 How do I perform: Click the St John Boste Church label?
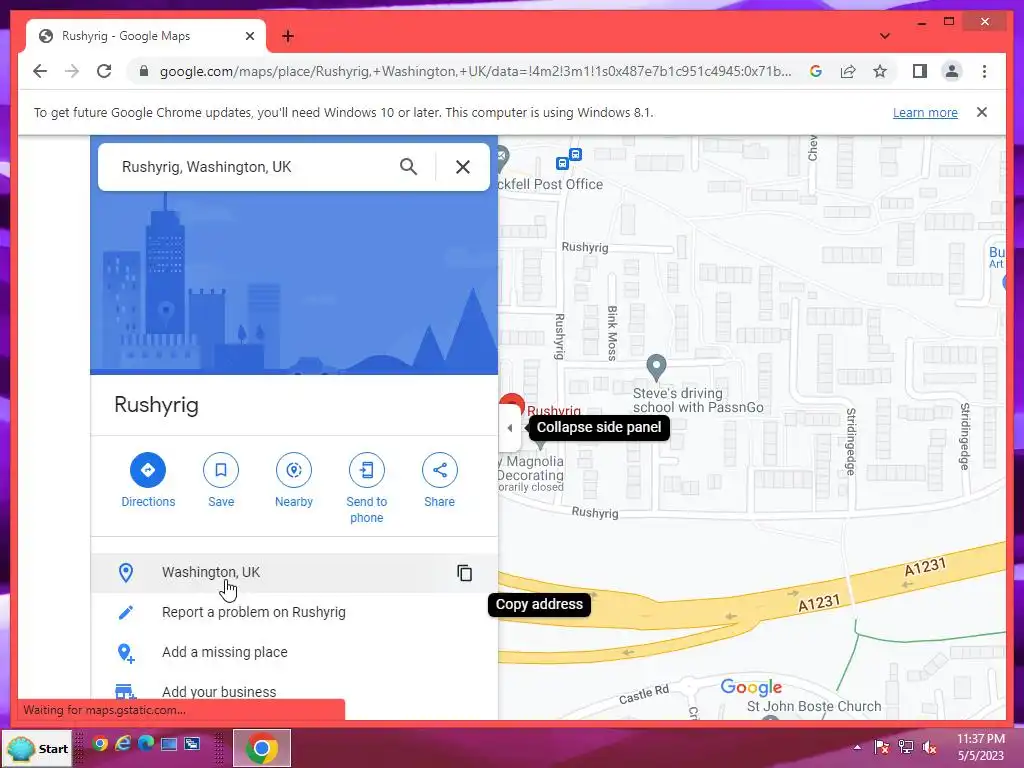pos(814,706)
